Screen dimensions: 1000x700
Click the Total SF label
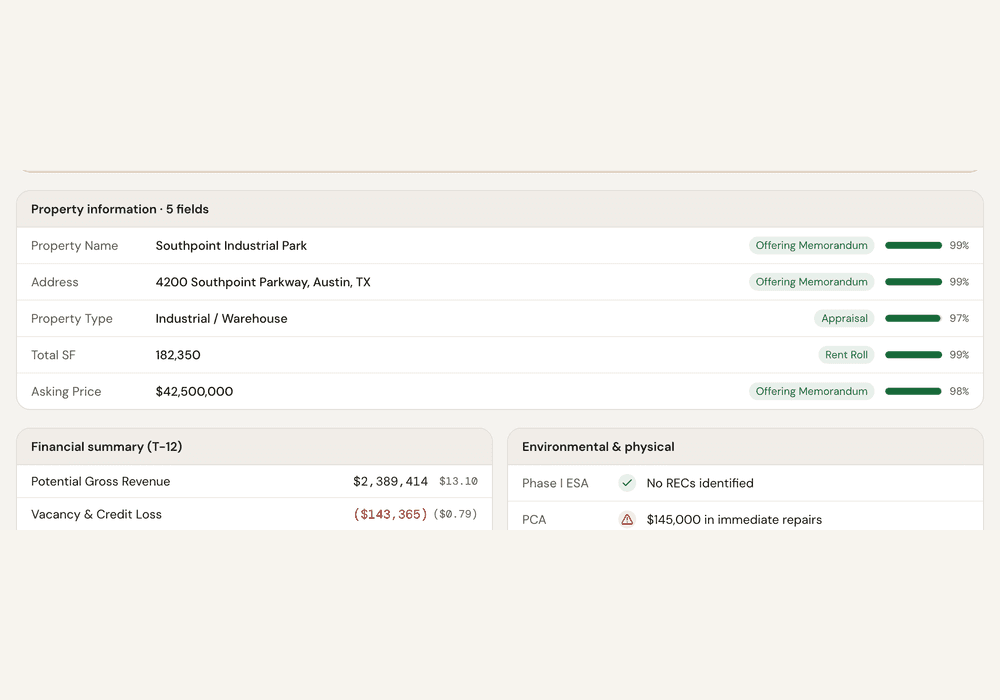click(53, 354)
